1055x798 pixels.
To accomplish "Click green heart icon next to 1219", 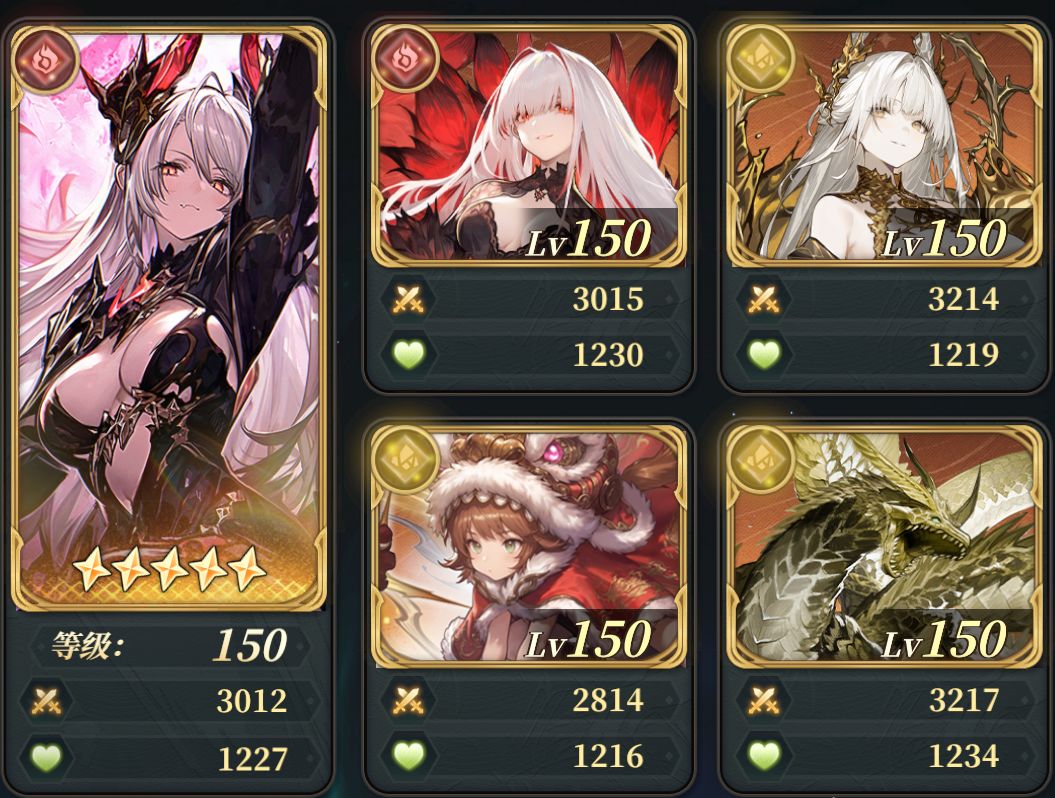I will [x=764, y=354].
